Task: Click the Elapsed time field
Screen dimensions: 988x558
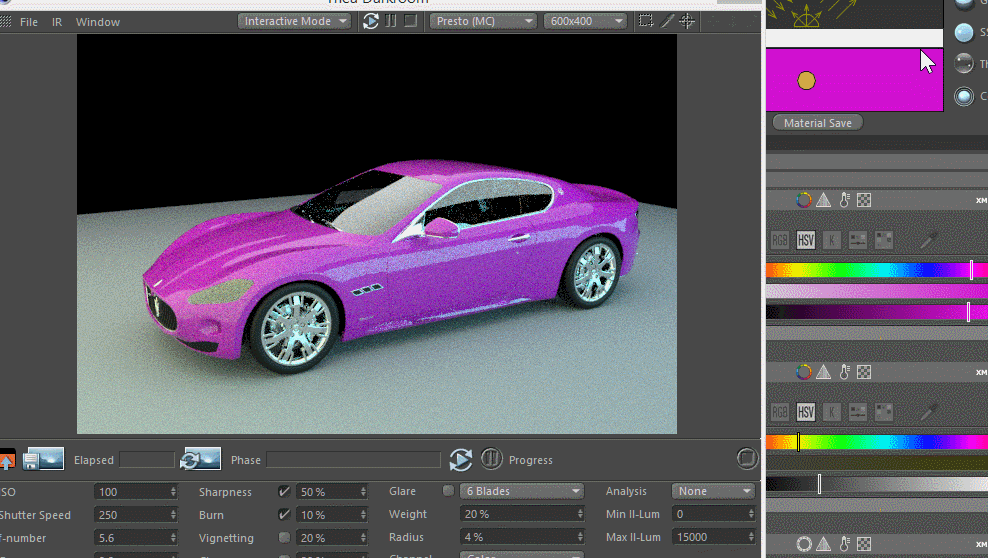Action: click(x=147, y=460)
